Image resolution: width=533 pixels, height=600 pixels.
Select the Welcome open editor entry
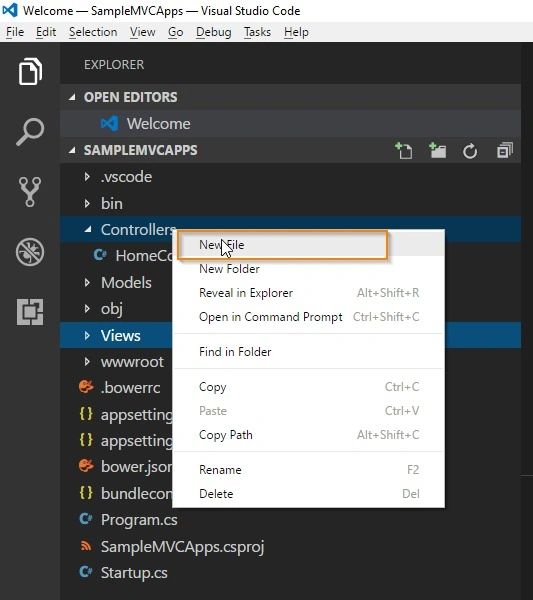pyautogui.click(x=290, y=124)
